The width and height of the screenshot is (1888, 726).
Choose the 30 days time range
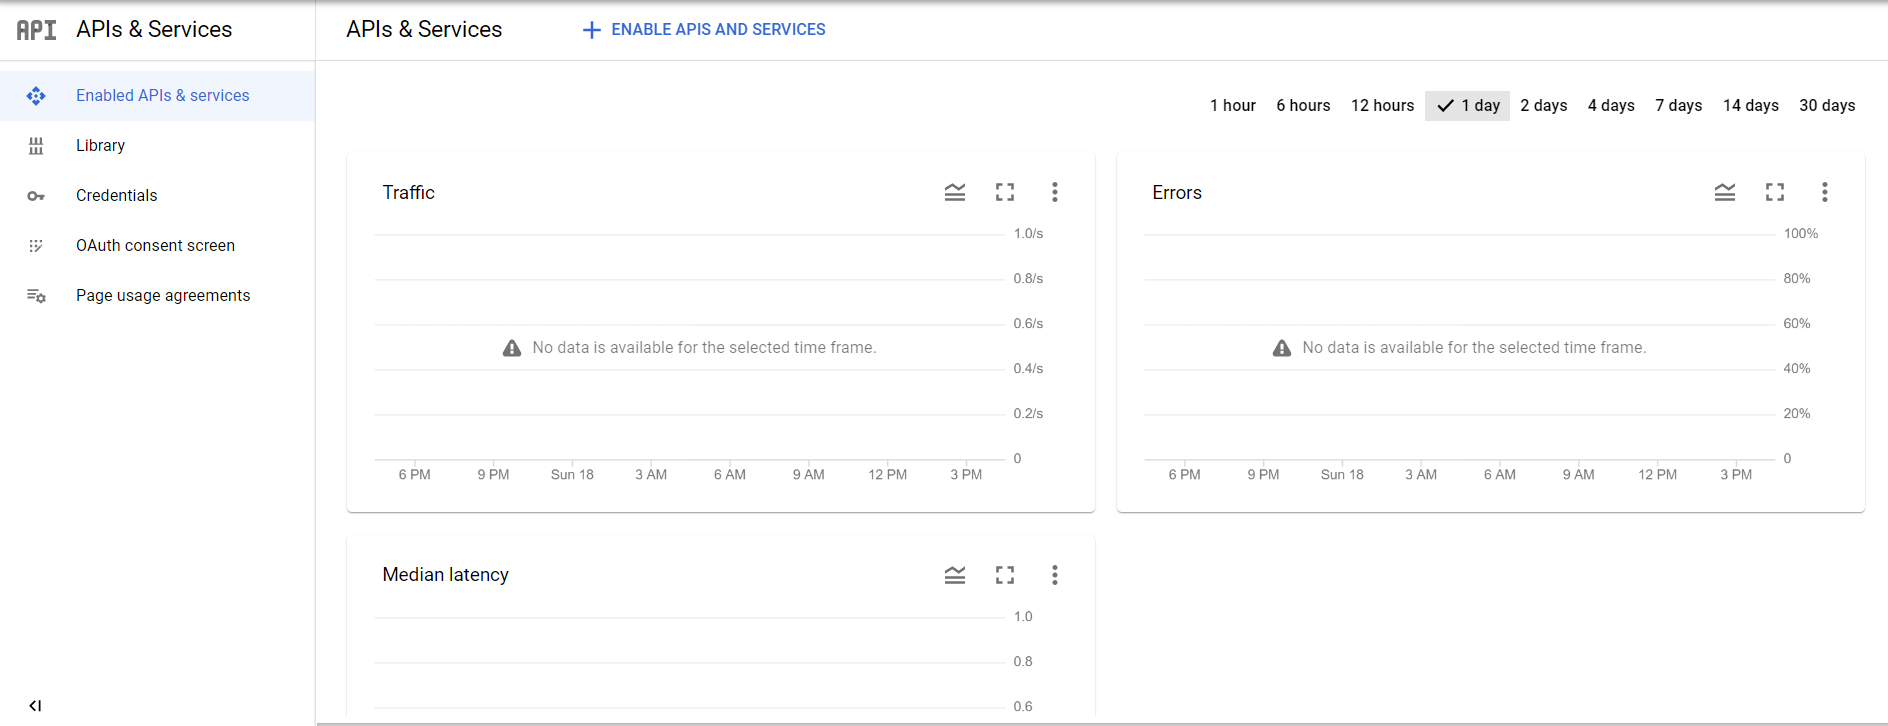(1826, 106)
